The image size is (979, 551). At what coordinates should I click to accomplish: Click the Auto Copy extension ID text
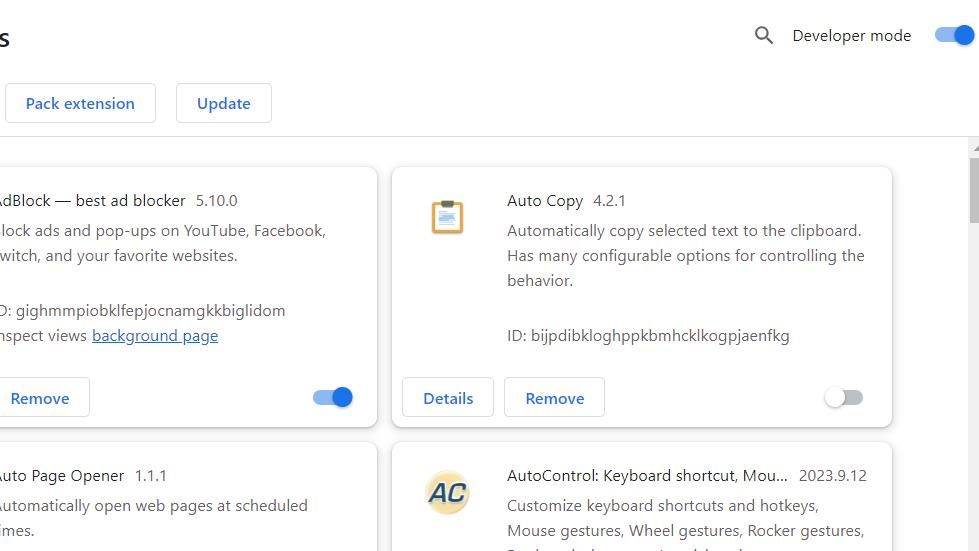click(x=648, y=336)
